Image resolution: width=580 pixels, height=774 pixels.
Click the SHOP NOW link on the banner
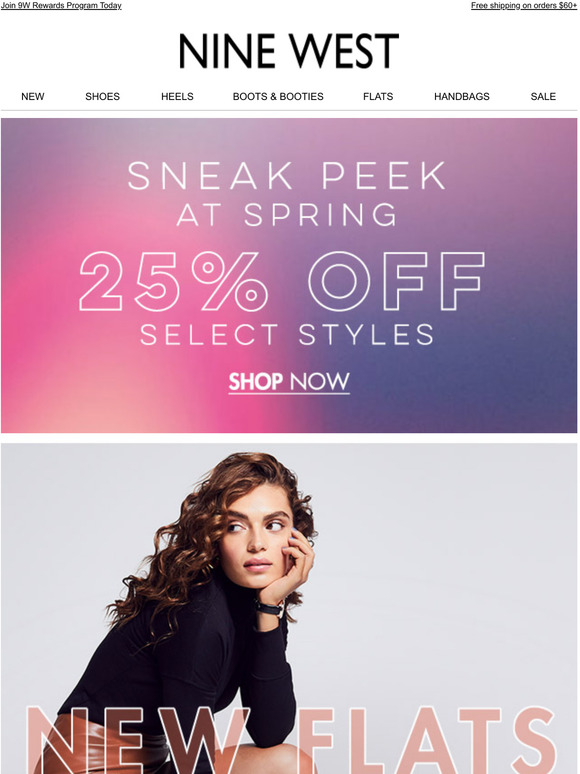(289, 383)
